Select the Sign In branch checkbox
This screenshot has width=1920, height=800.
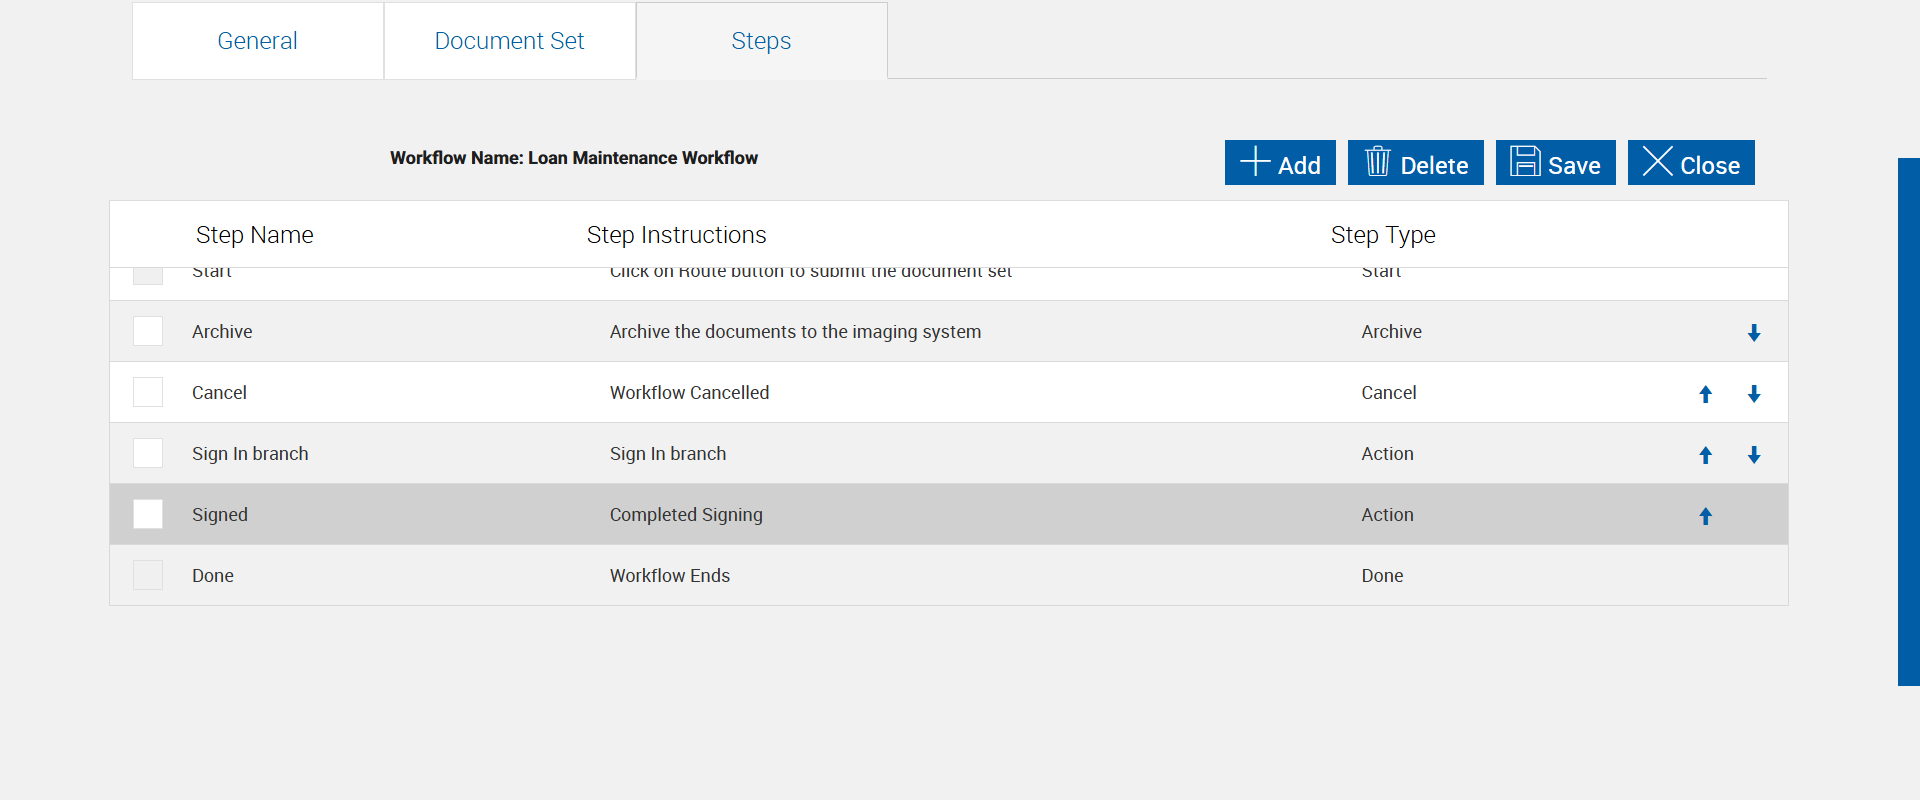click(x=148, y=453)
